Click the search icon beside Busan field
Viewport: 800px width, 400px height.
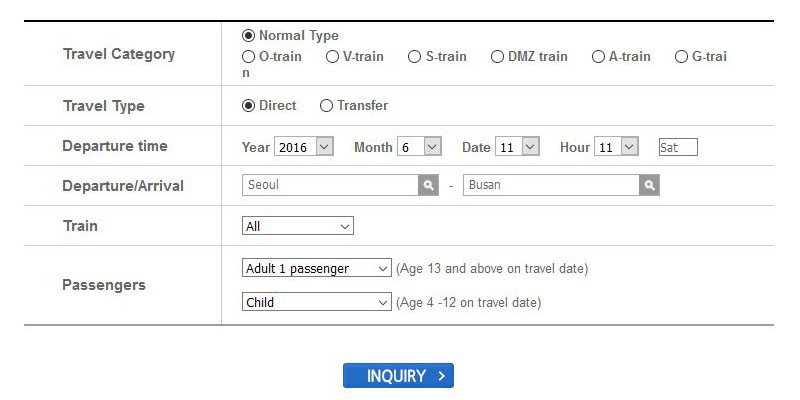tap(650, 185)
